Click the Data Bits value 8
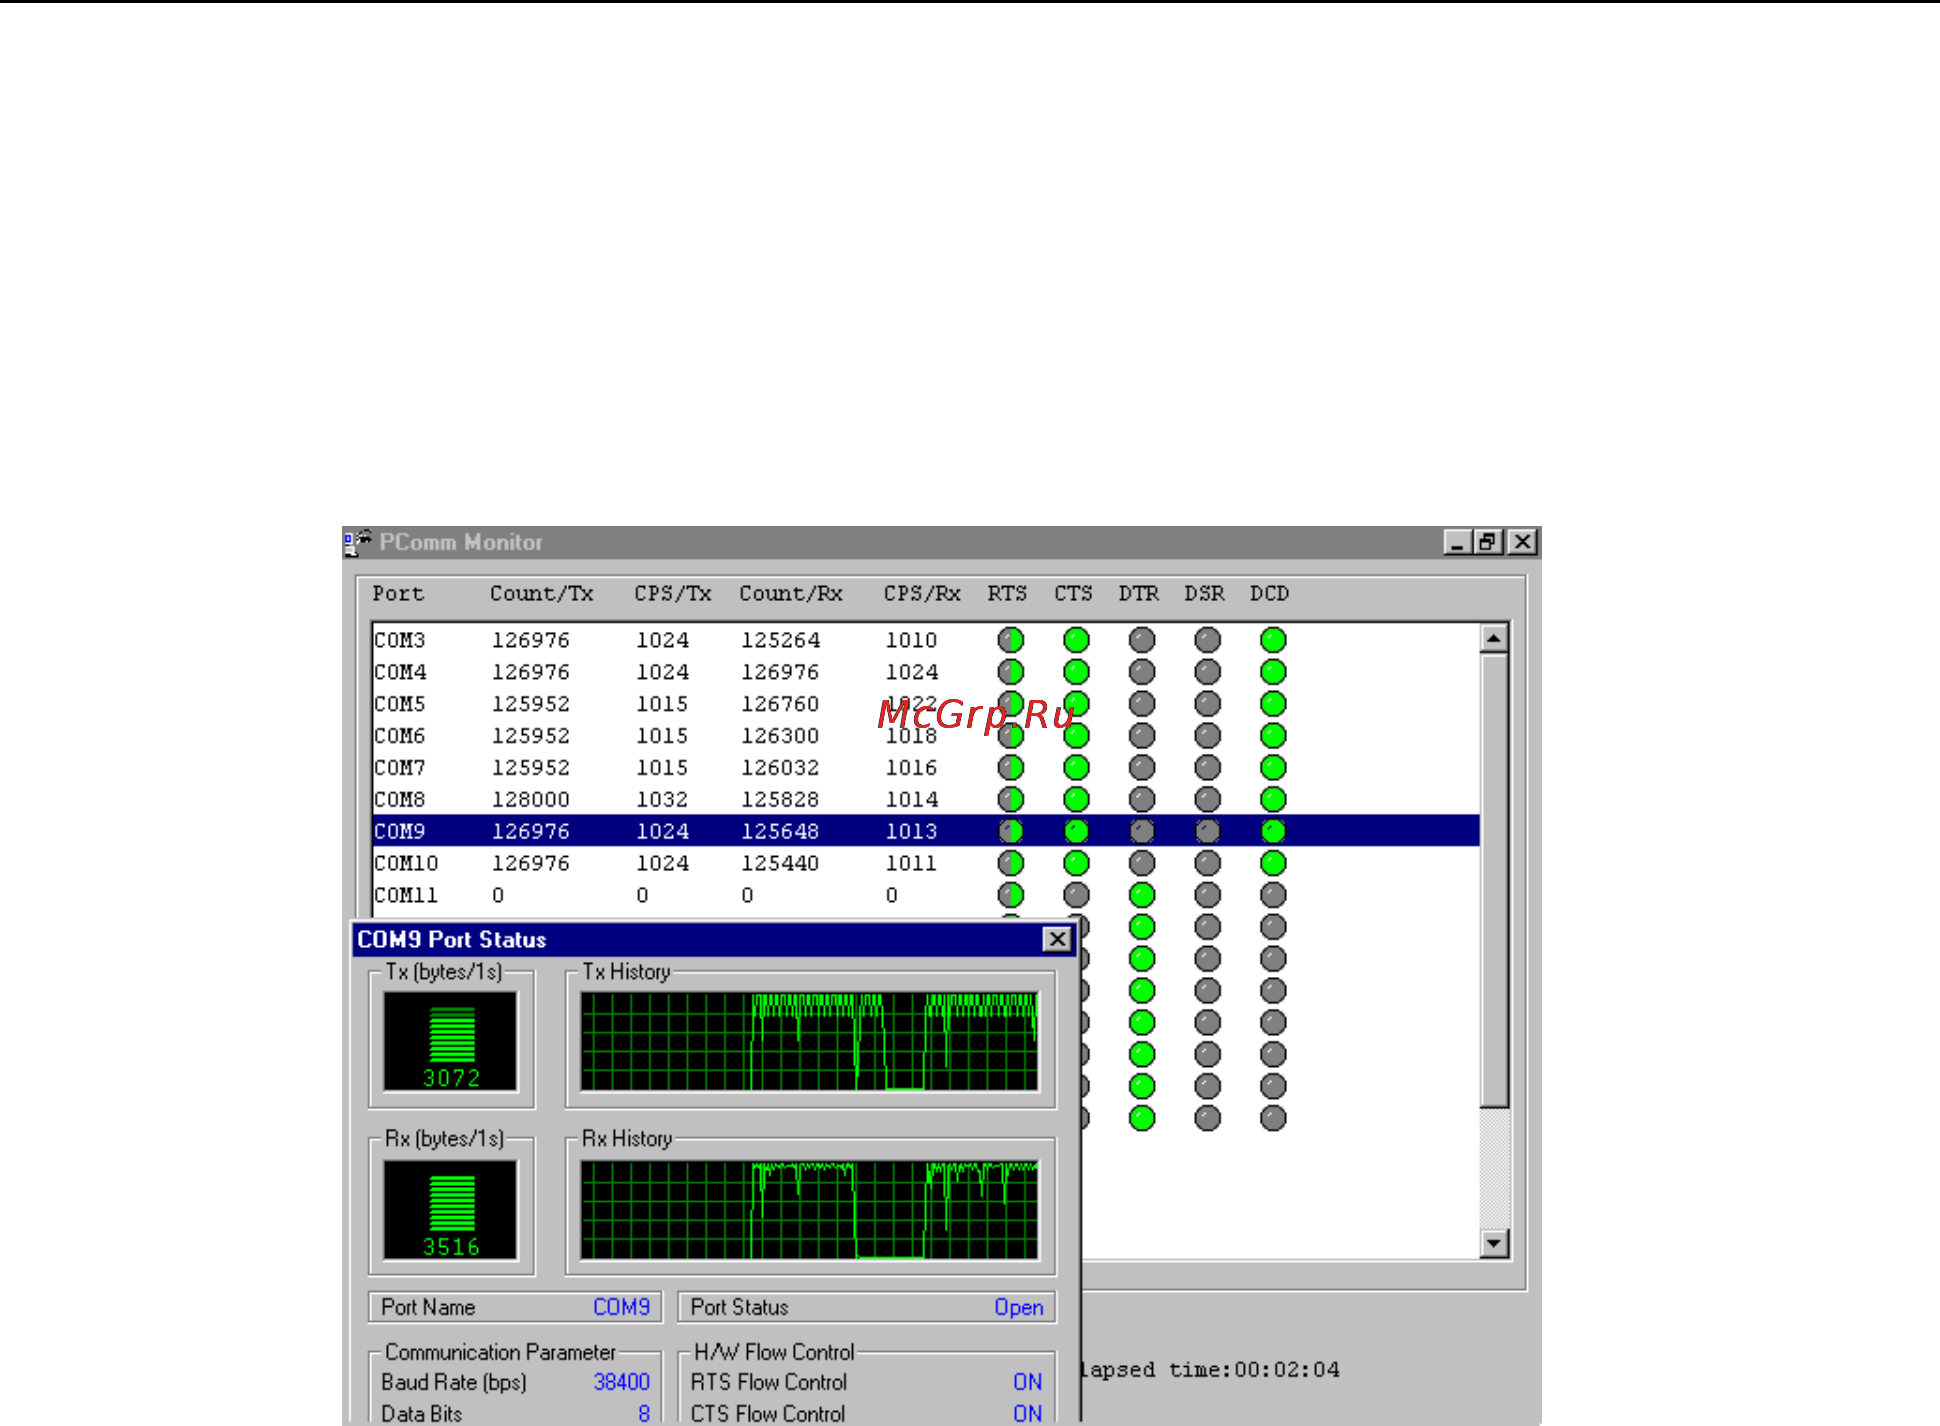The image size is (1940, 1426). (644, 1414)
